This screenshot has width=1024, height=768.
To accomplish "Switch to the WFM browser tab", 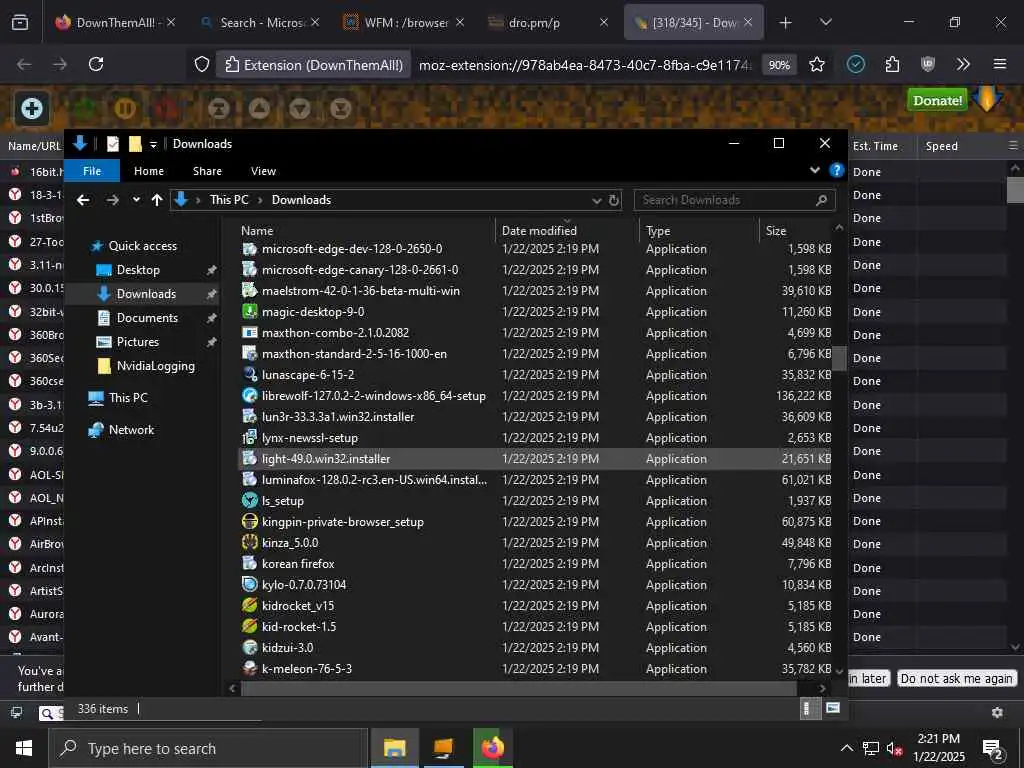I will coord(403,23).
